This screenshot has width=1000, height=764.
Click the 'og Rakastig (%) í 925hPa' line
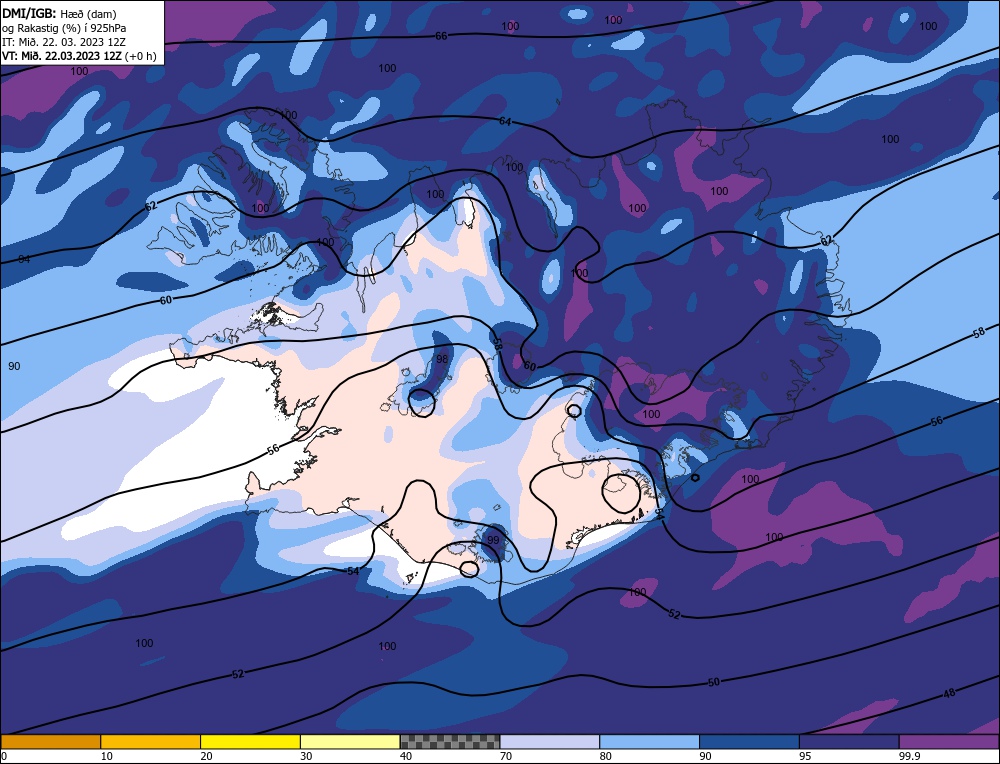point(64,28)
